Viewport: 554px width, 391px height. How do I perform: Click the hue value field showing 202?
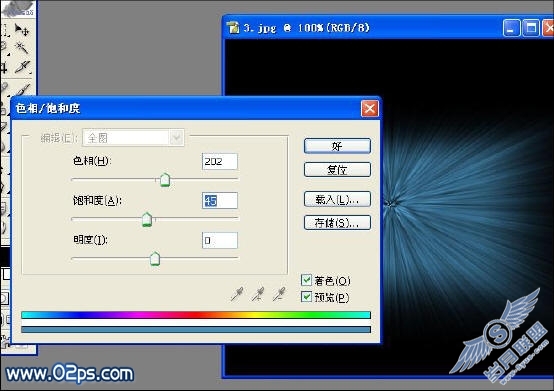[220, 161]
